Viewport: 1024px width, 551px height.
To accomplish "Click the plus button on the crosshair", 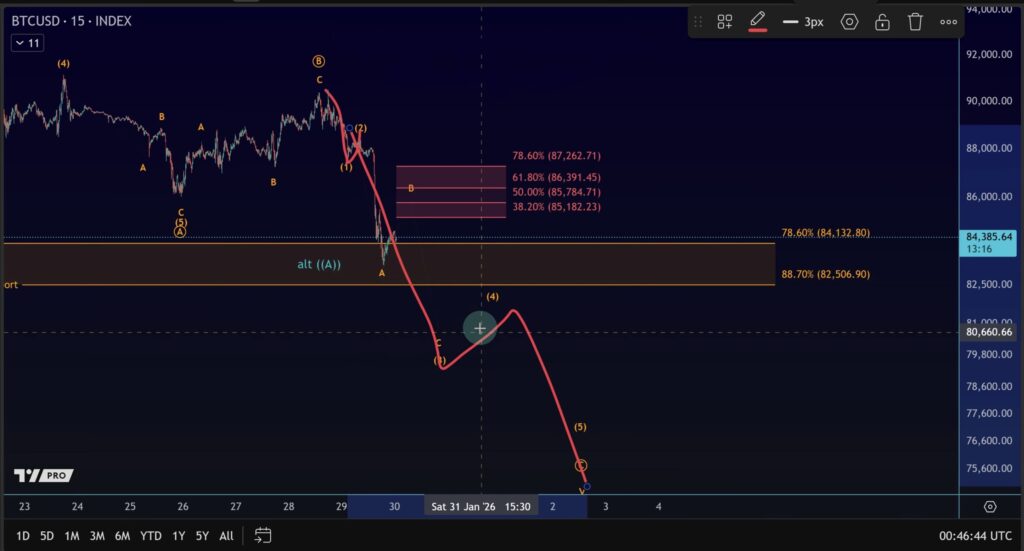I will pos(480,328).
